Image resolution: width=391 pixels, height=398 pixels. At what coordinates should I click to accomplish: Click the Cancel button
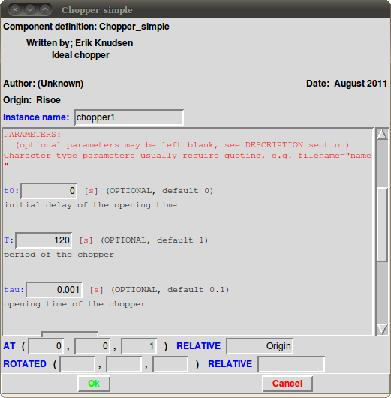pyautogui.click(x=287, y=383)
